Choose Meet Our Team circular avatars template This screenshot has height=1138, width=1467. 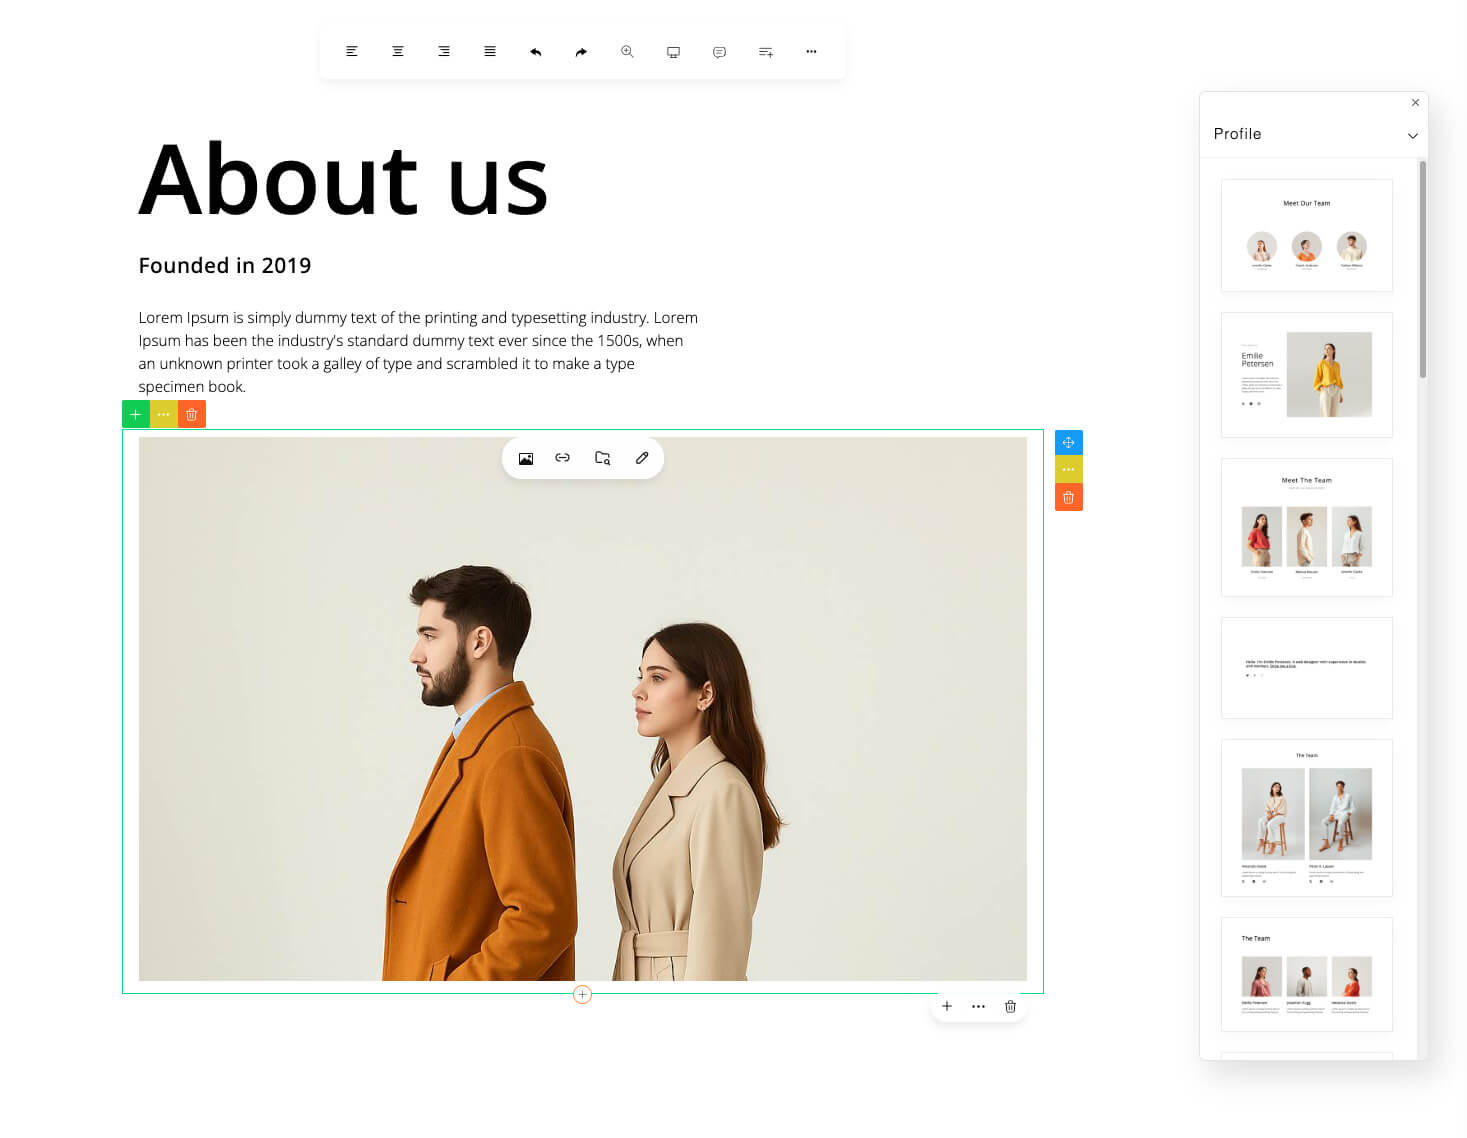(x=1306, y=235)
